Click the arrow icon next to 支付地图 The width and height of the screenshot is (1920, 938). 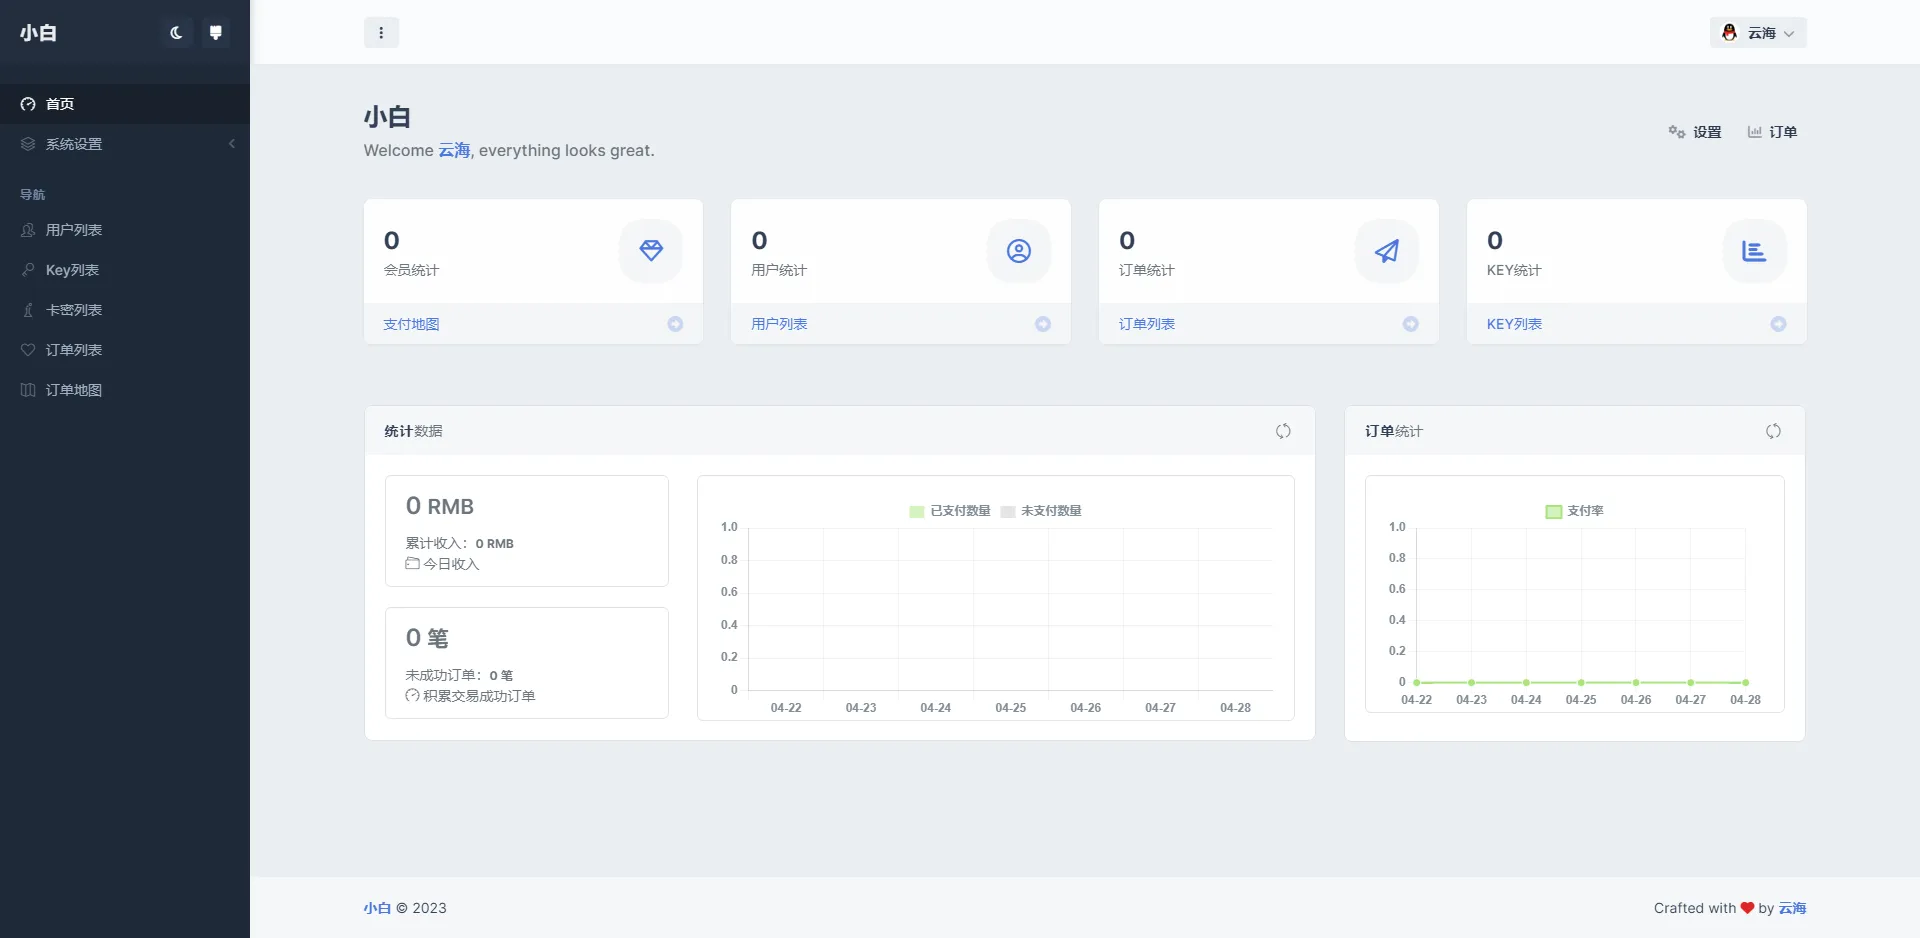[x=675, y=324]
